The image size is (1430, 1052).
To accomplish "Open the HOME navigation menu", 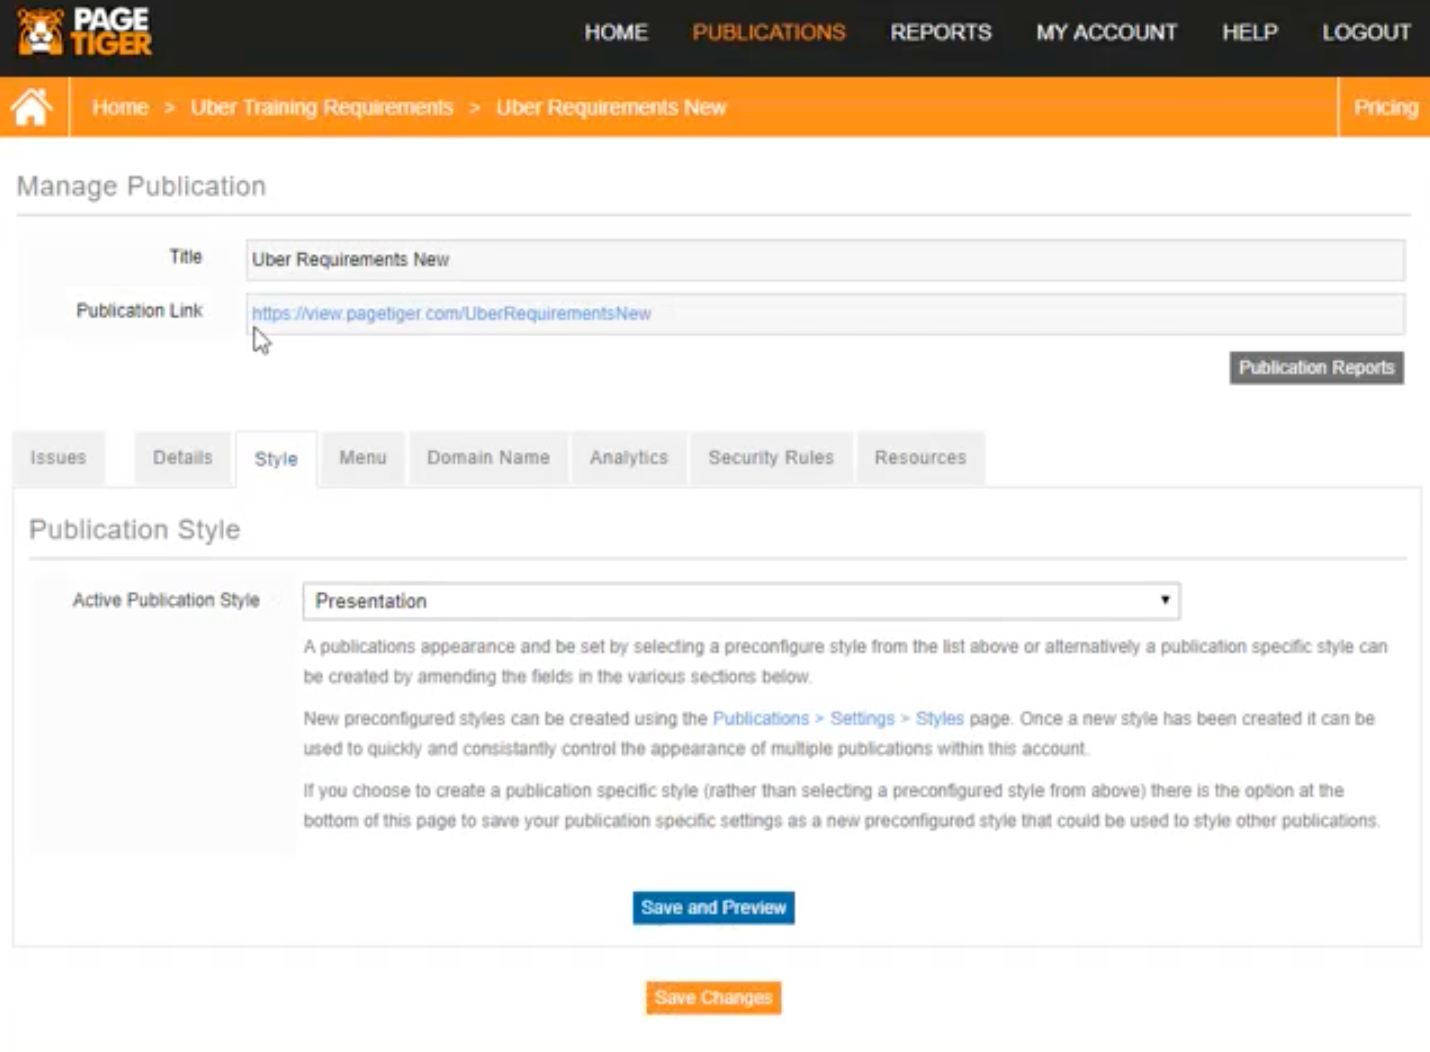I will click(616, 32).
